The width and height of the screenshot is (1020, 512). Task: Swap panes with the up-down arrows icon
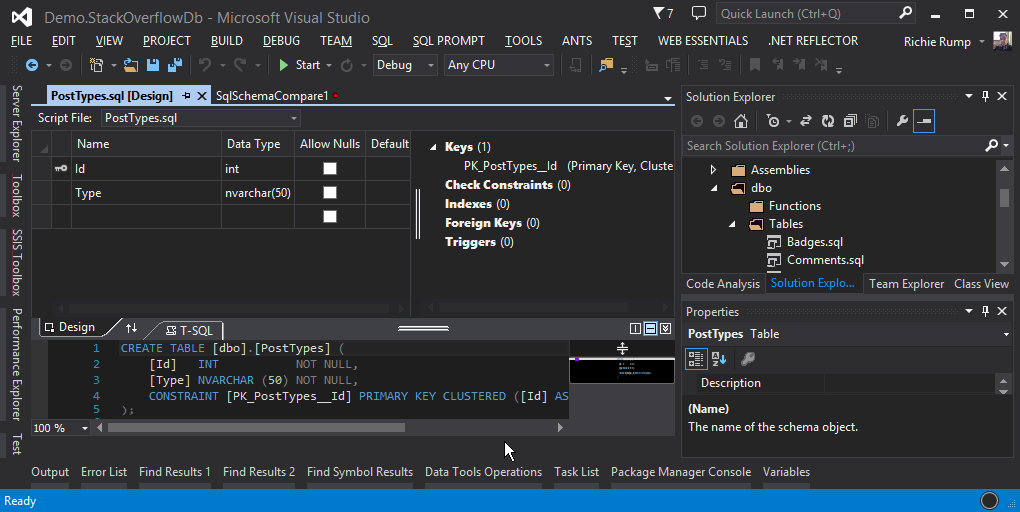(131, 329)
